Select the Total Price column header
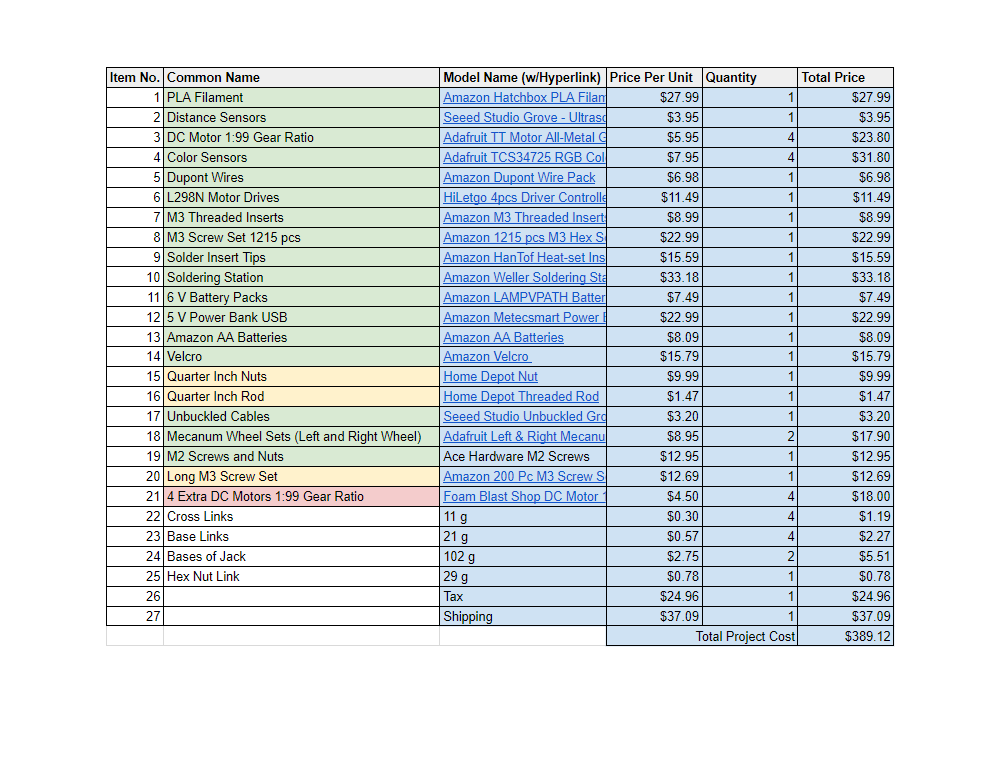The height and width of the screenshot is (775, 1001). (x=846, y=77)
